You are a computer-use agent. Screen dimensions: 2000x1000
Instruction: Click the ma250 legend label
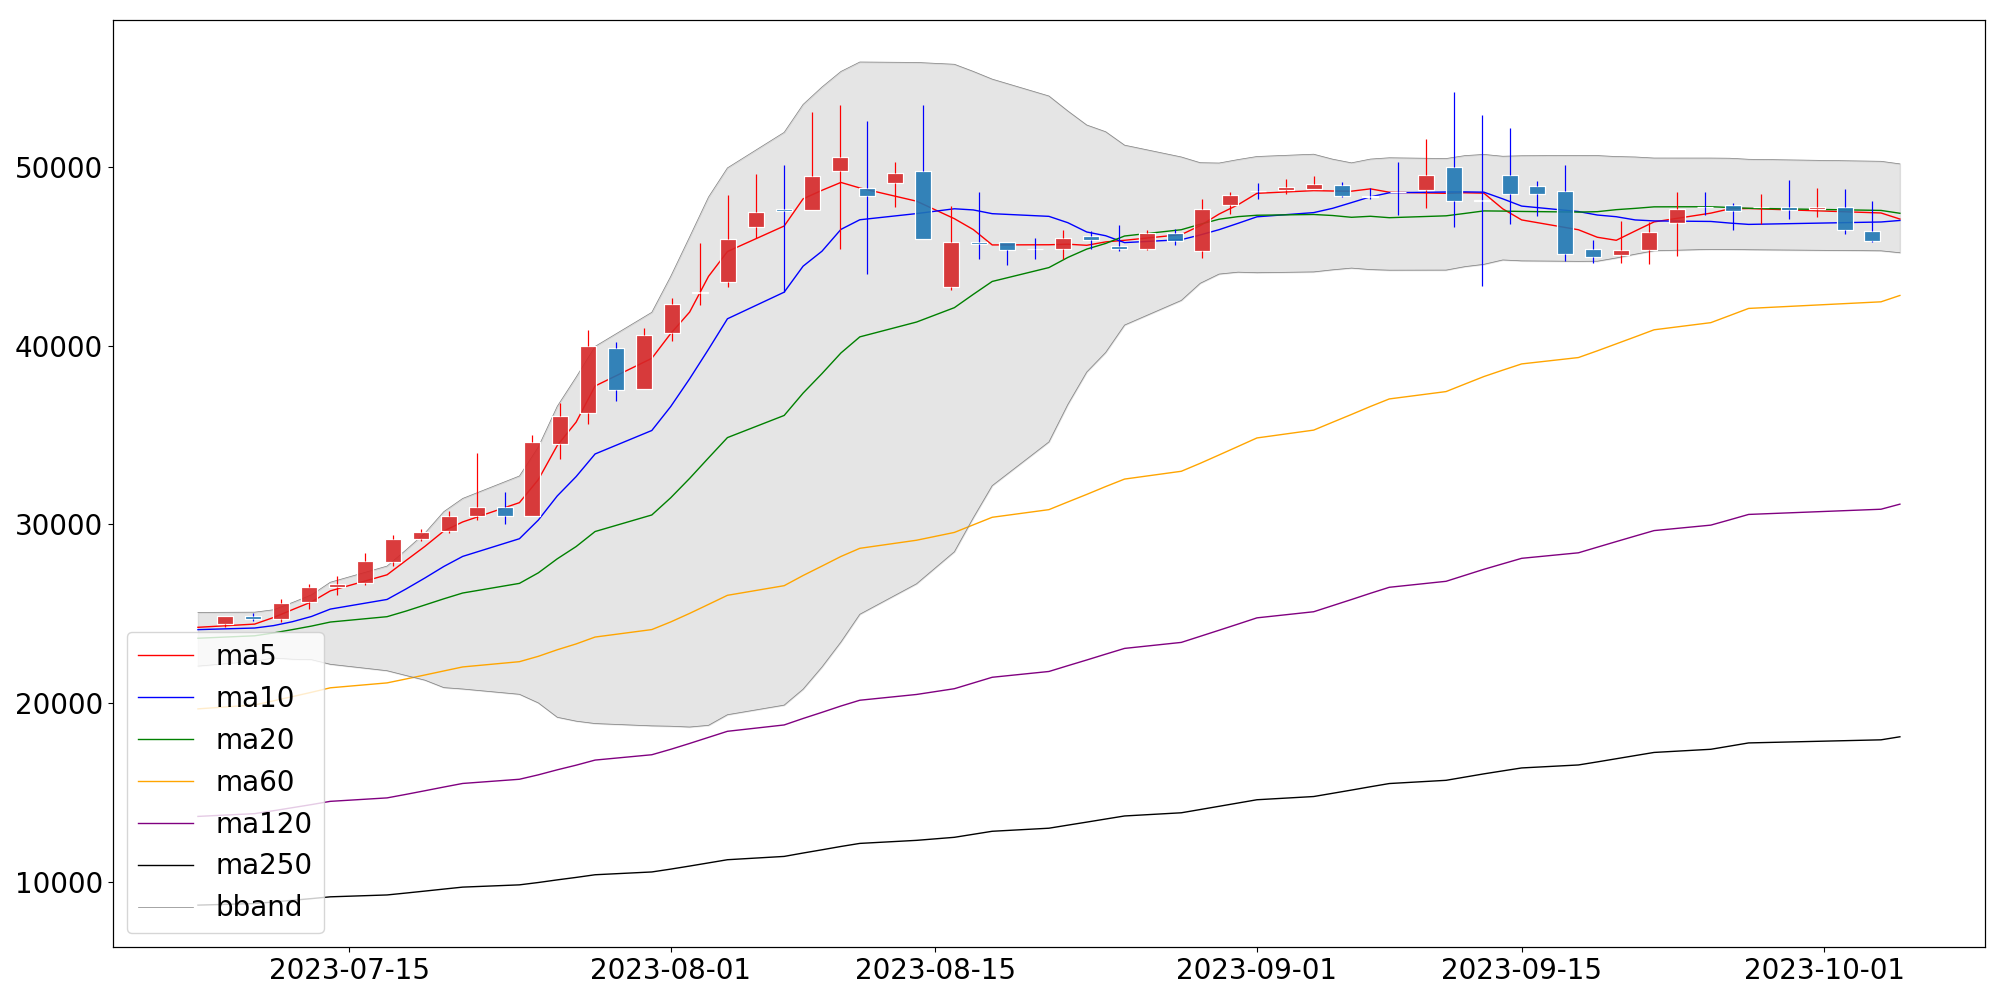pos(264,865)
